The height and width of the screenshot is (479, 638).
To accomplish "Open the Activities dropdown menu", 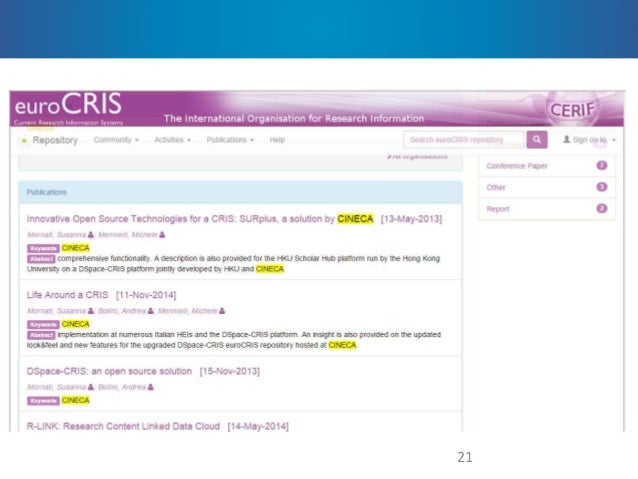I will pos(173,140).
